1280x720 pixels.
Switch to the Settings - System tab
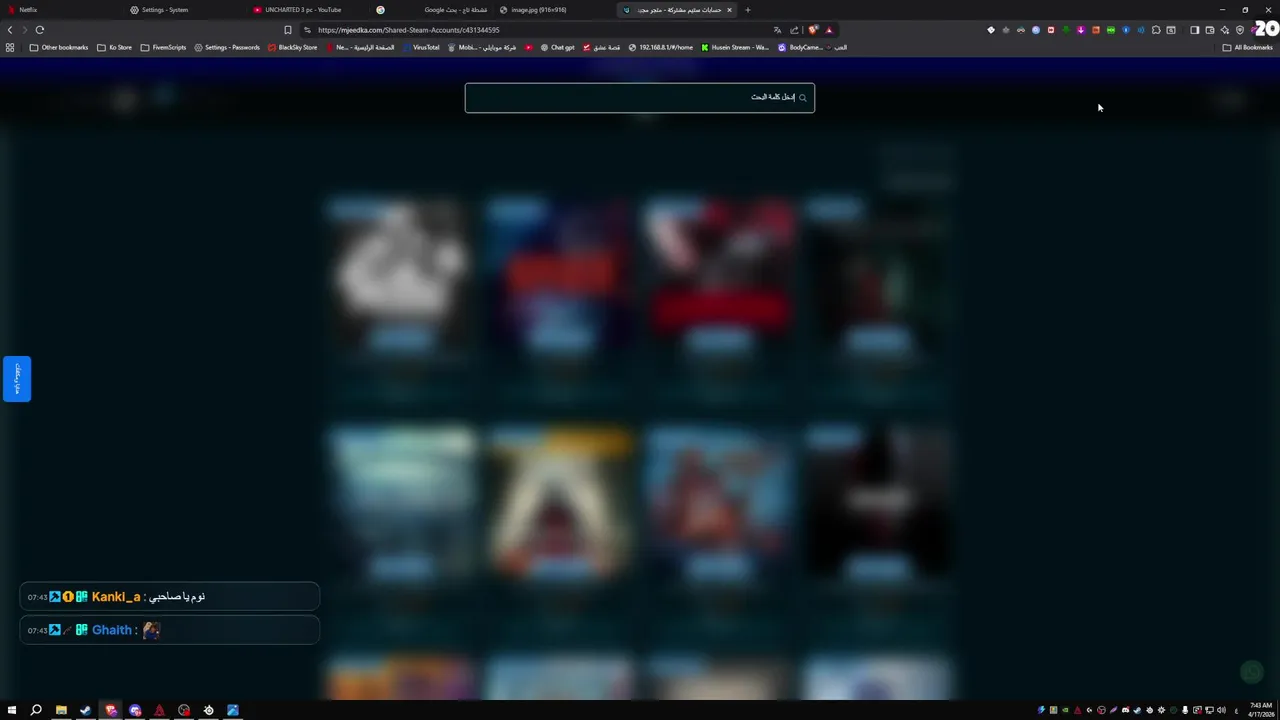click(182, 10)
